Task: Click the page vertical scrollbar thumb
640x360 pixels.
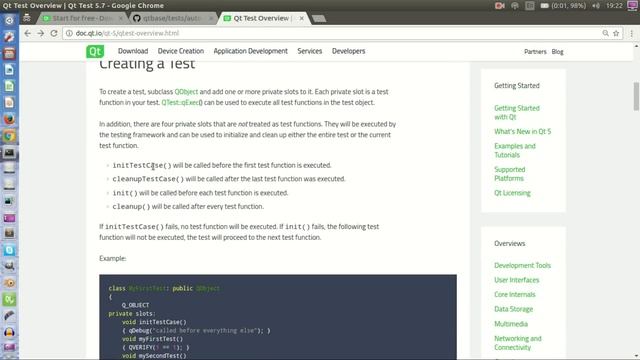Action: [636, 96]
